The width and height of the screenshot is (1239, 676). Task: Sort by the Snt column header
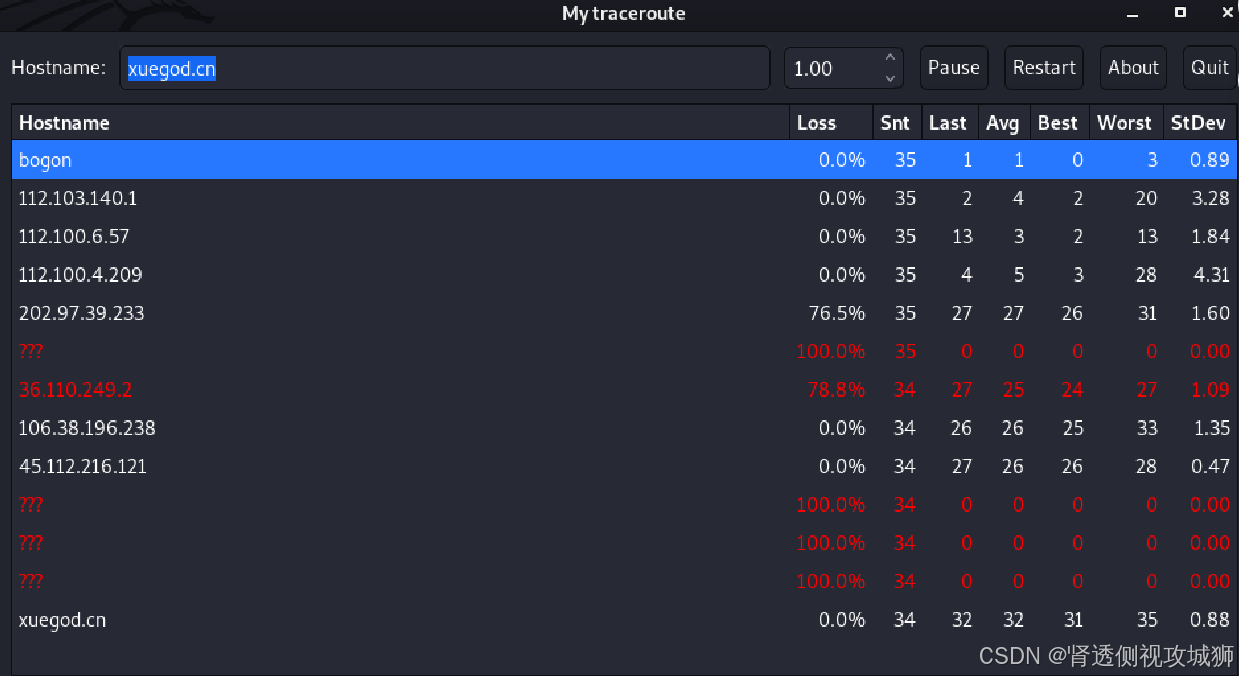coord(897,123)
